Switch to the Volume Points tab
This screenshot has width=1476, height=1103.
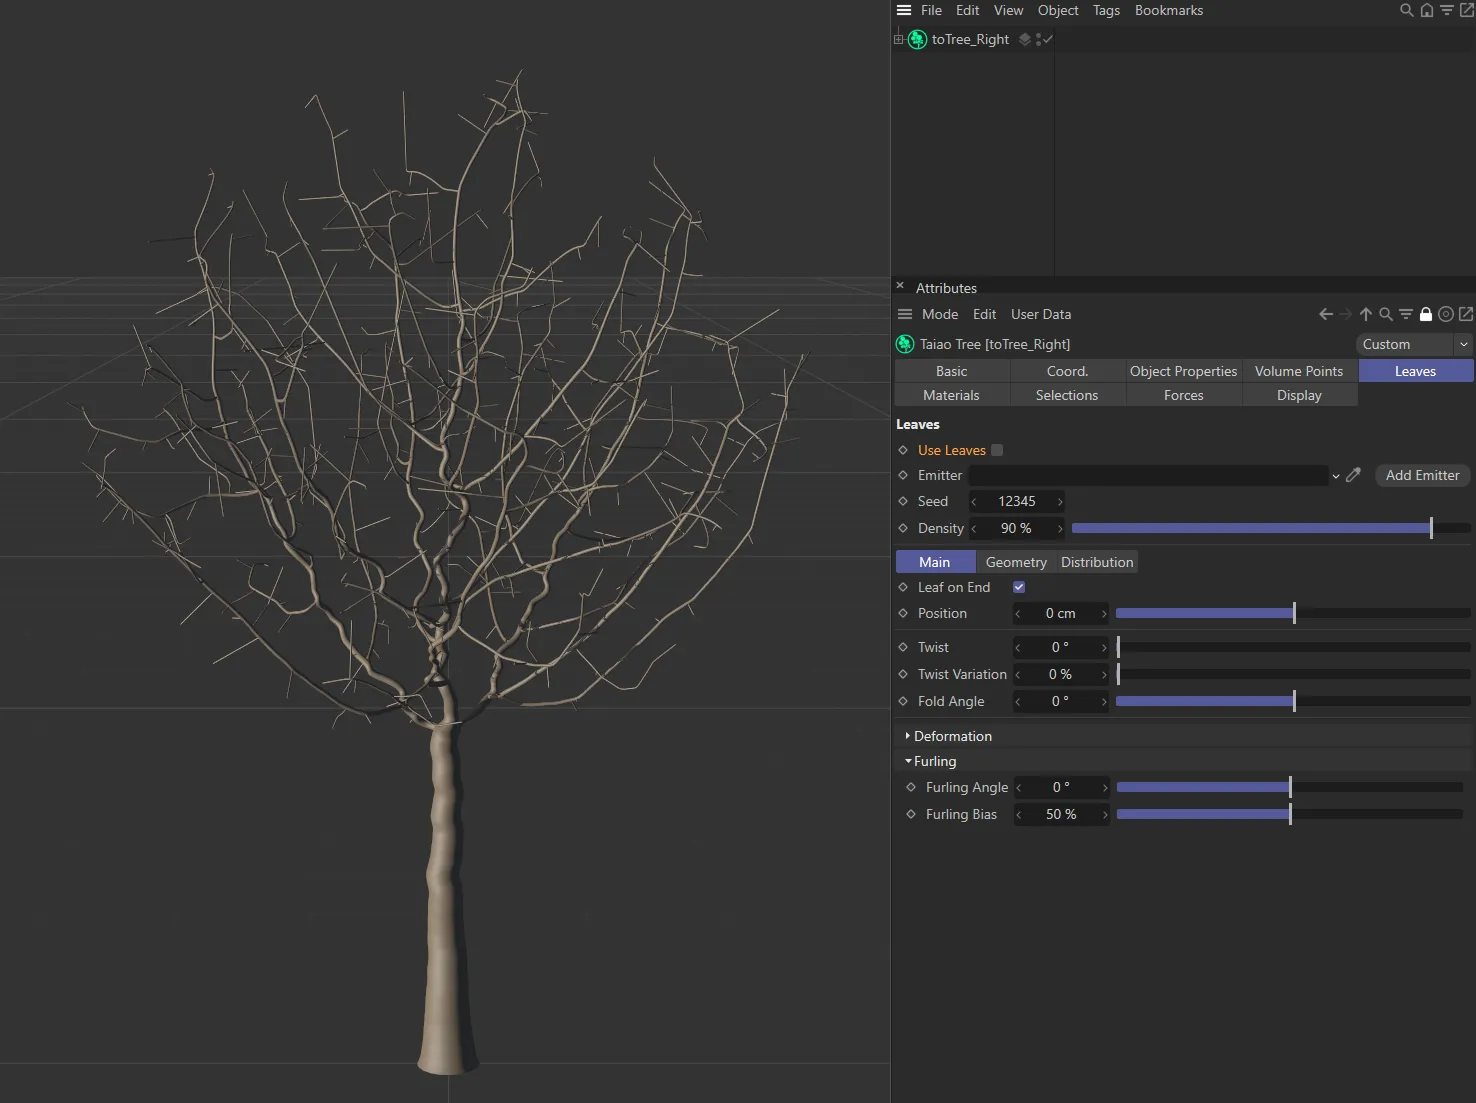tap(1299, 371)
